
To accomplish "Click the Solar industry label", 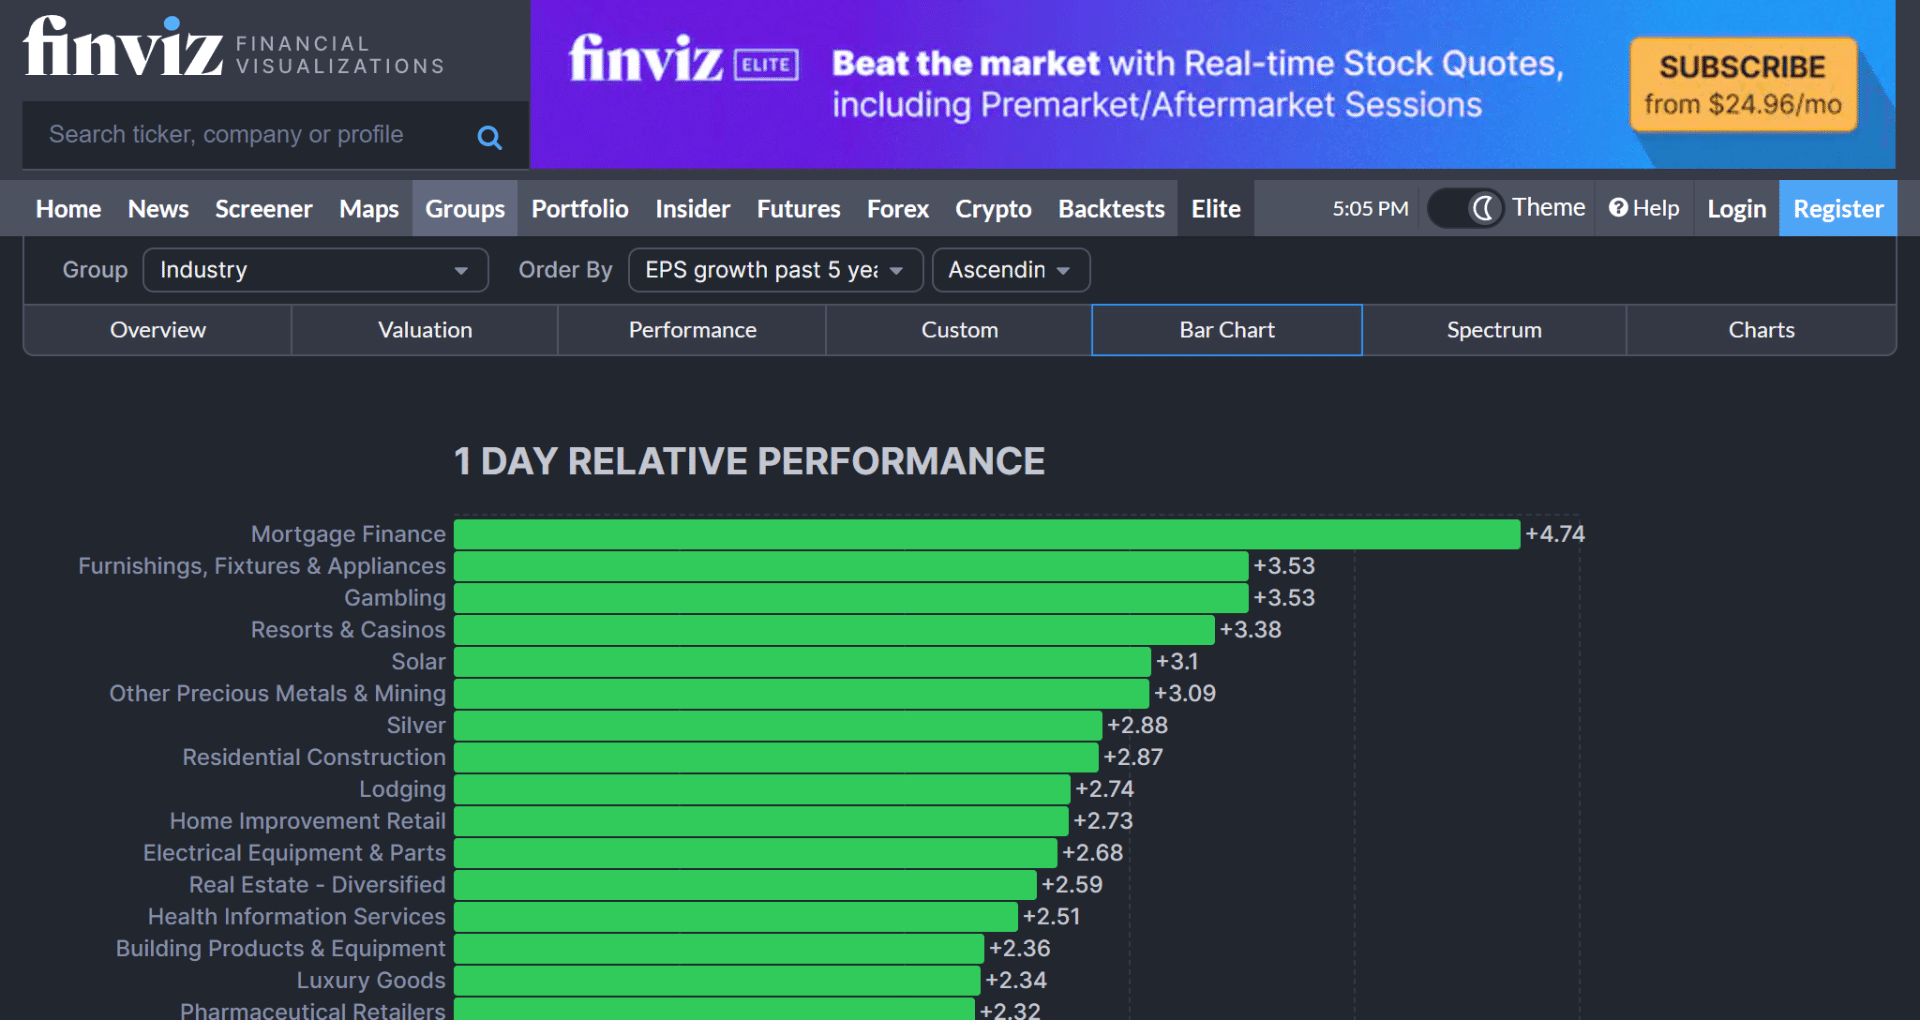I will click(418, 662).
